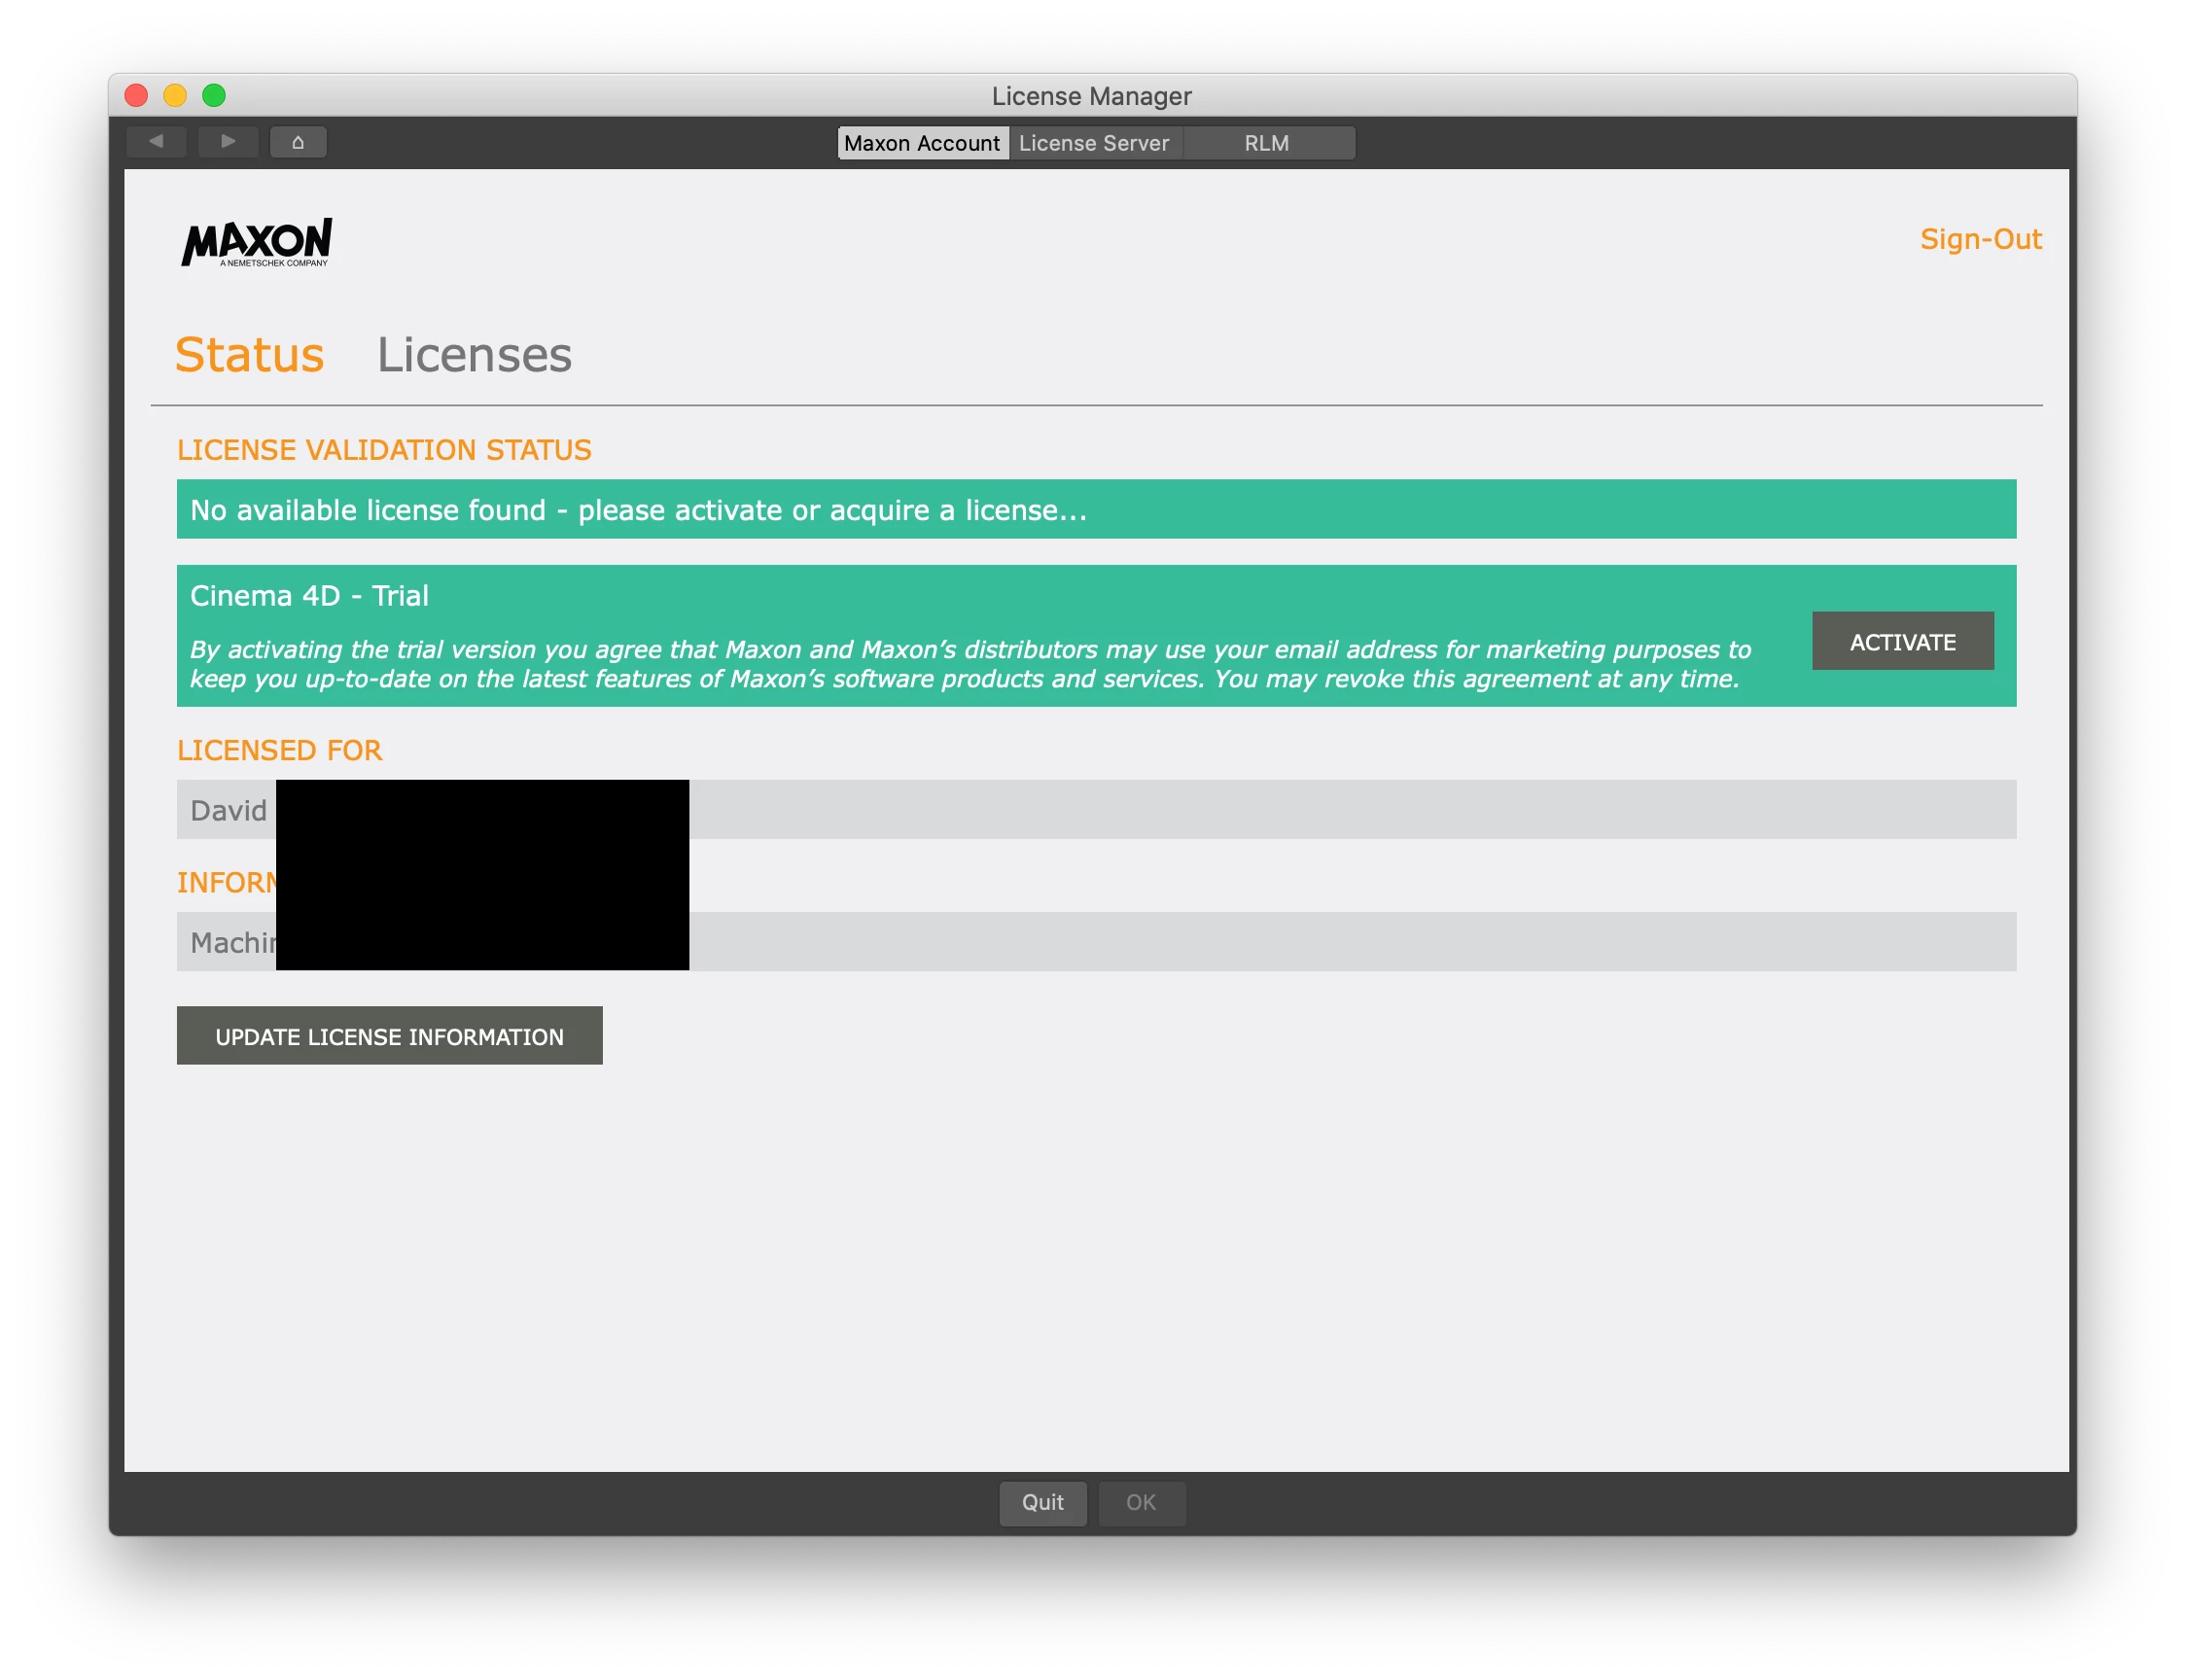Click the Maxon logo
Viewport: 2186px width, 1680px height.
point(257,242)
